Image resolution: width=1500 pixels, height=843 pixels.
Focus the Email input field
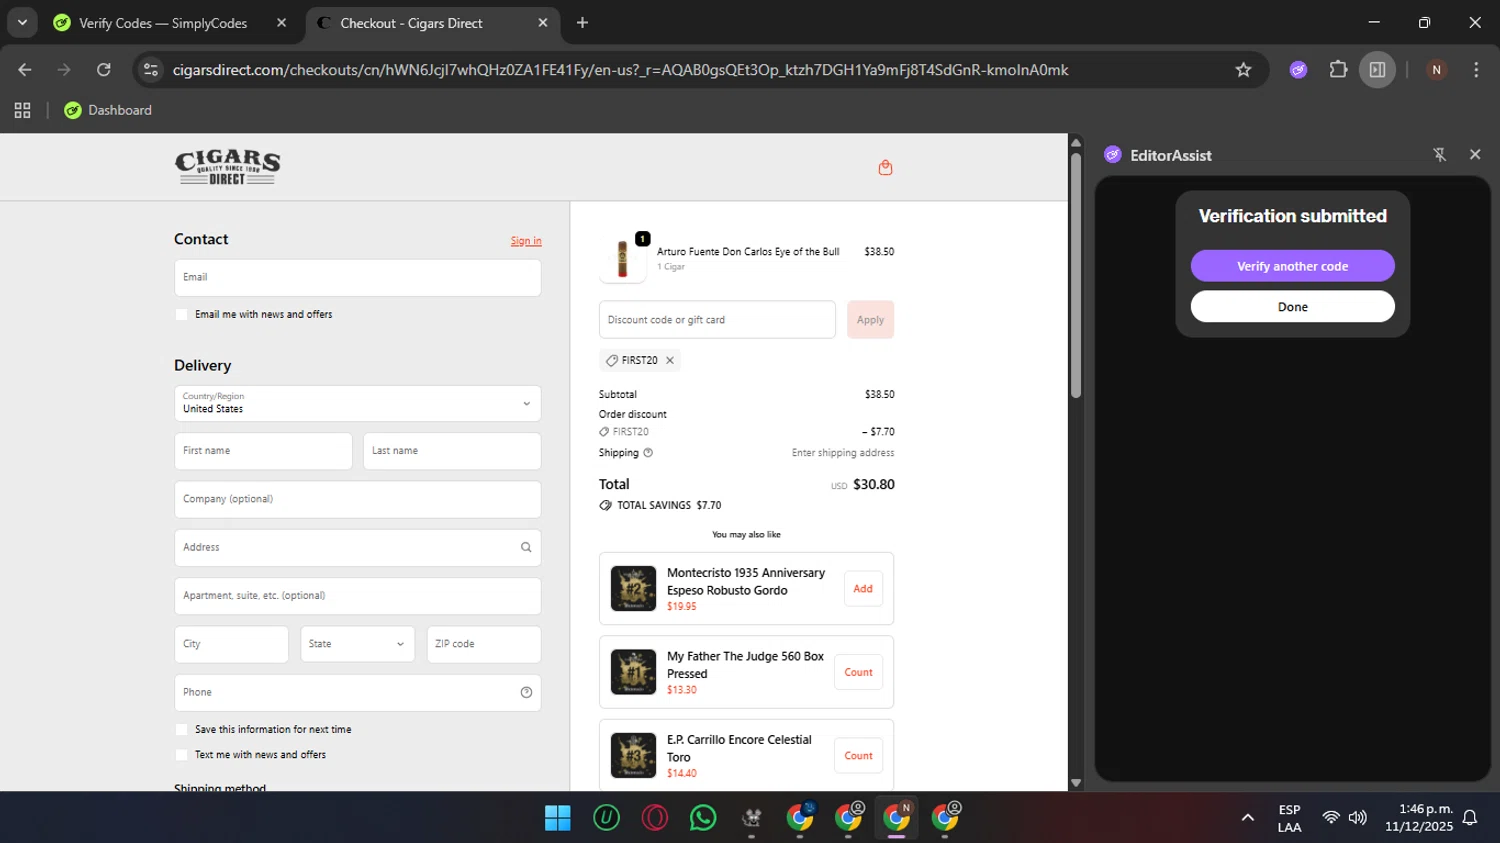tap(358, 278)
